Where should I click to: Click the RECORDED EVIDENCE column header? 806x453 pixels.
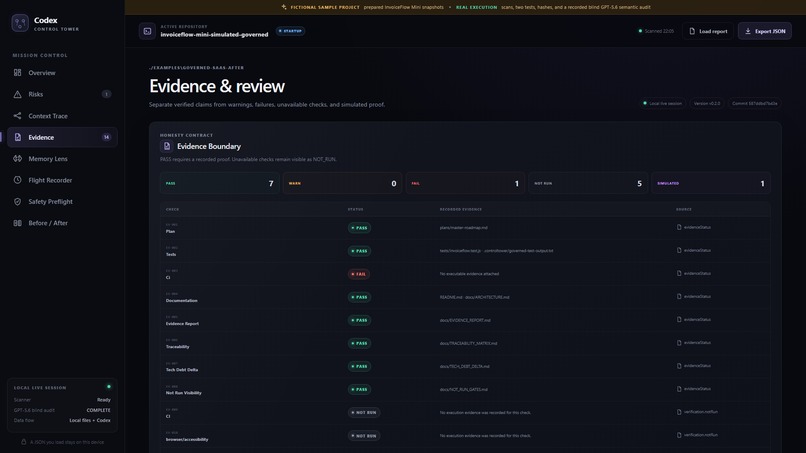[461, 209]
